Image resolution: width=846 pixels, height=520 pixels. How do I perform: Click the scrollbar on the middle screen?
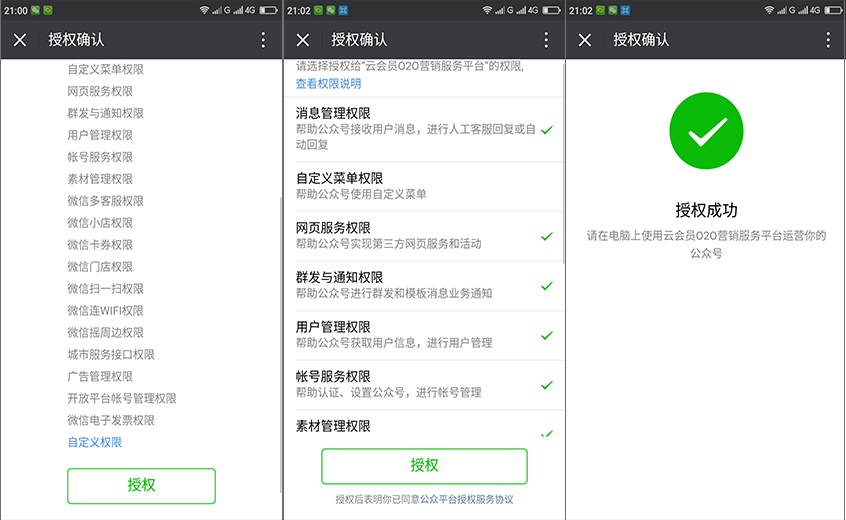[564, 165]
